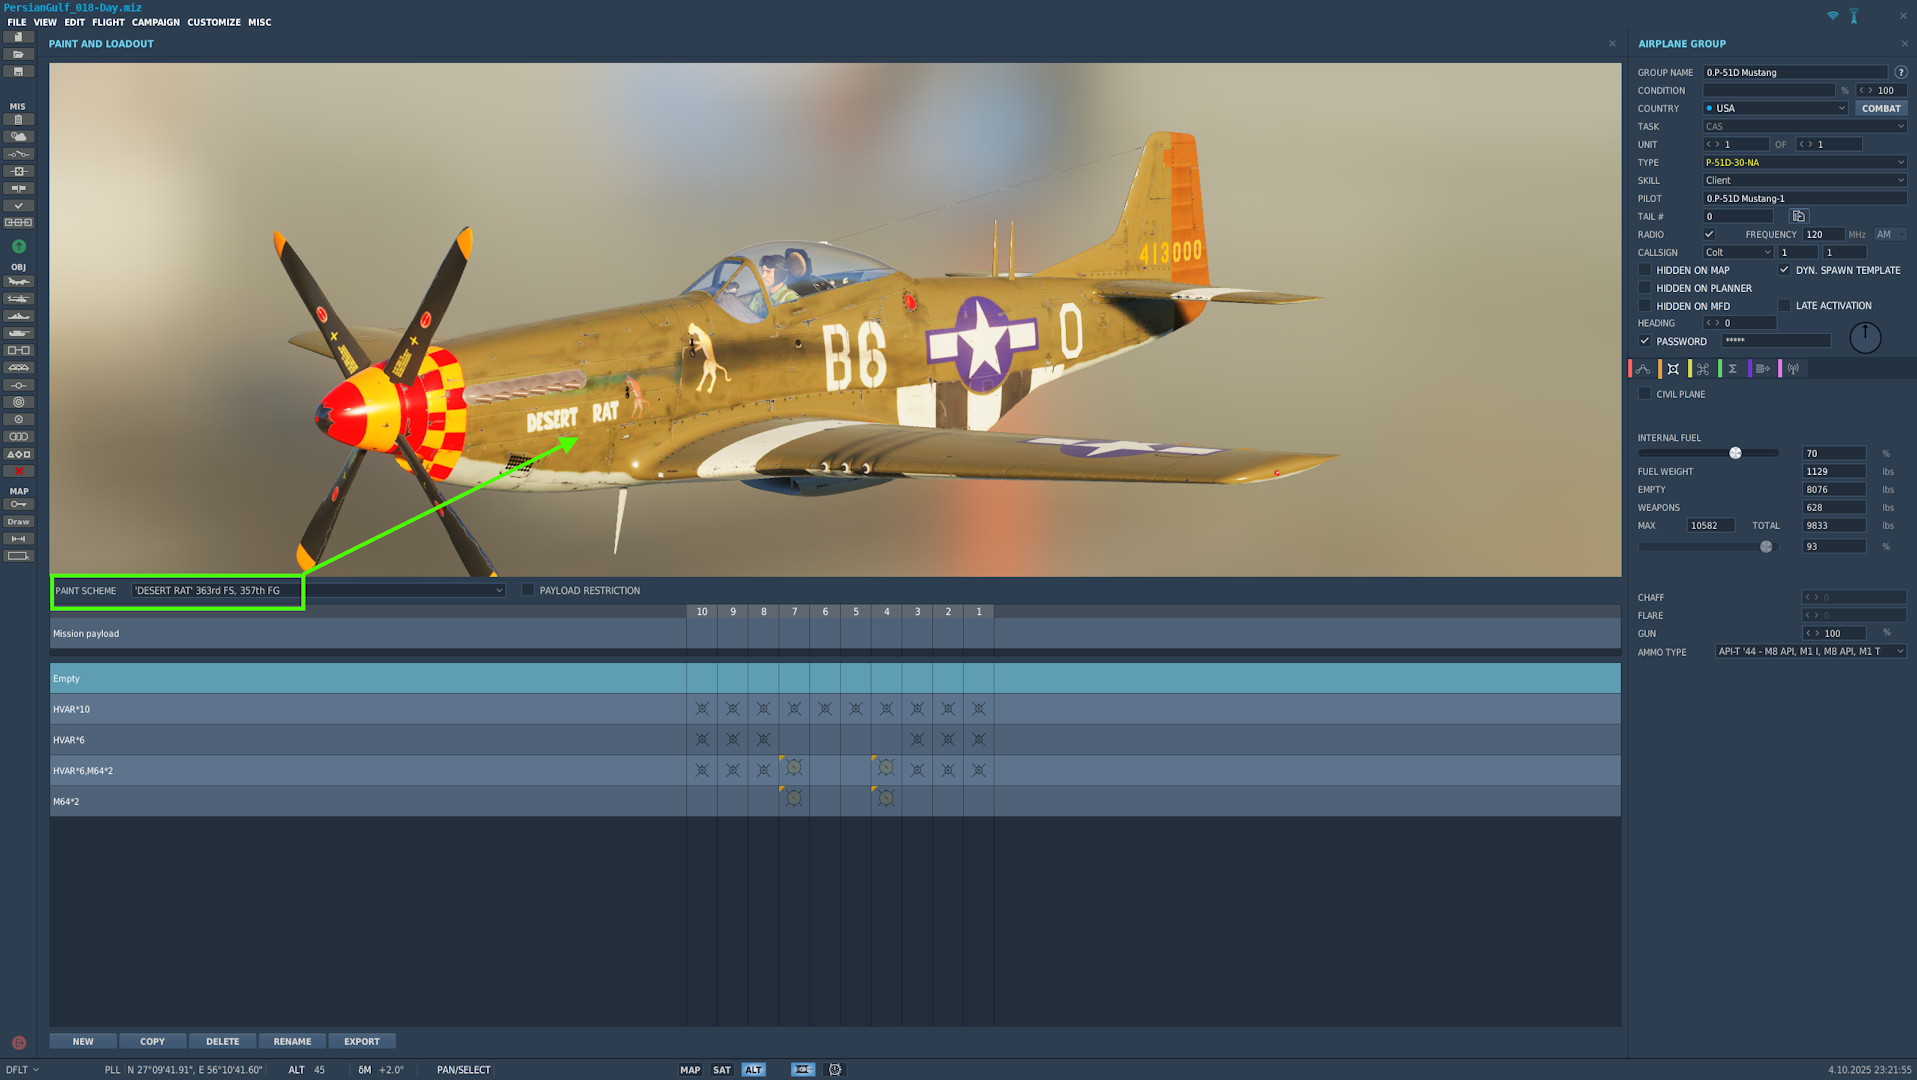This screenshot has width=1917, height=1080.
Task: Click the New Mission file icon
Action: [18, 37]
